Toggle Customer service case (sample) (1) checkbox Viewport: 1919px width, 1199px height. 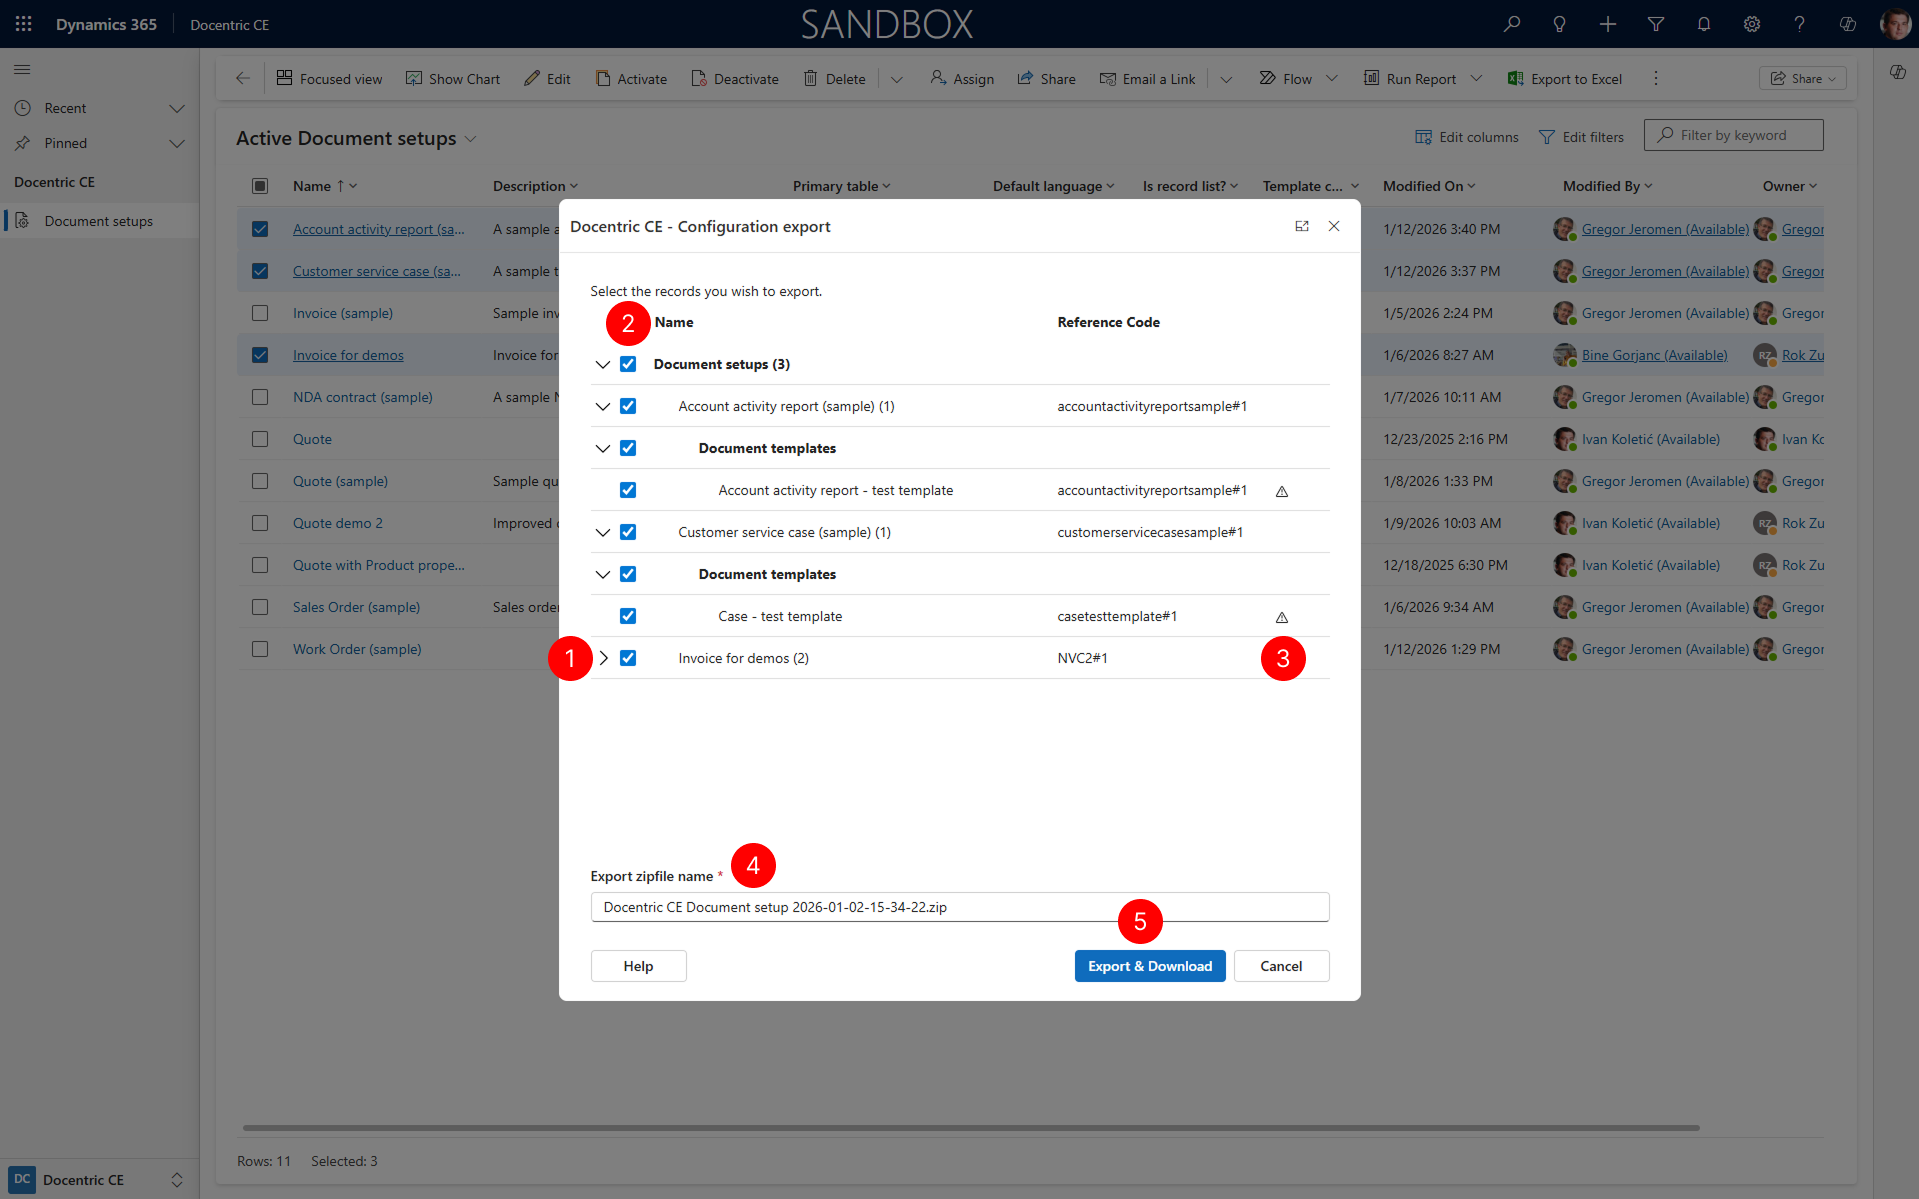(x=628, y=532)
